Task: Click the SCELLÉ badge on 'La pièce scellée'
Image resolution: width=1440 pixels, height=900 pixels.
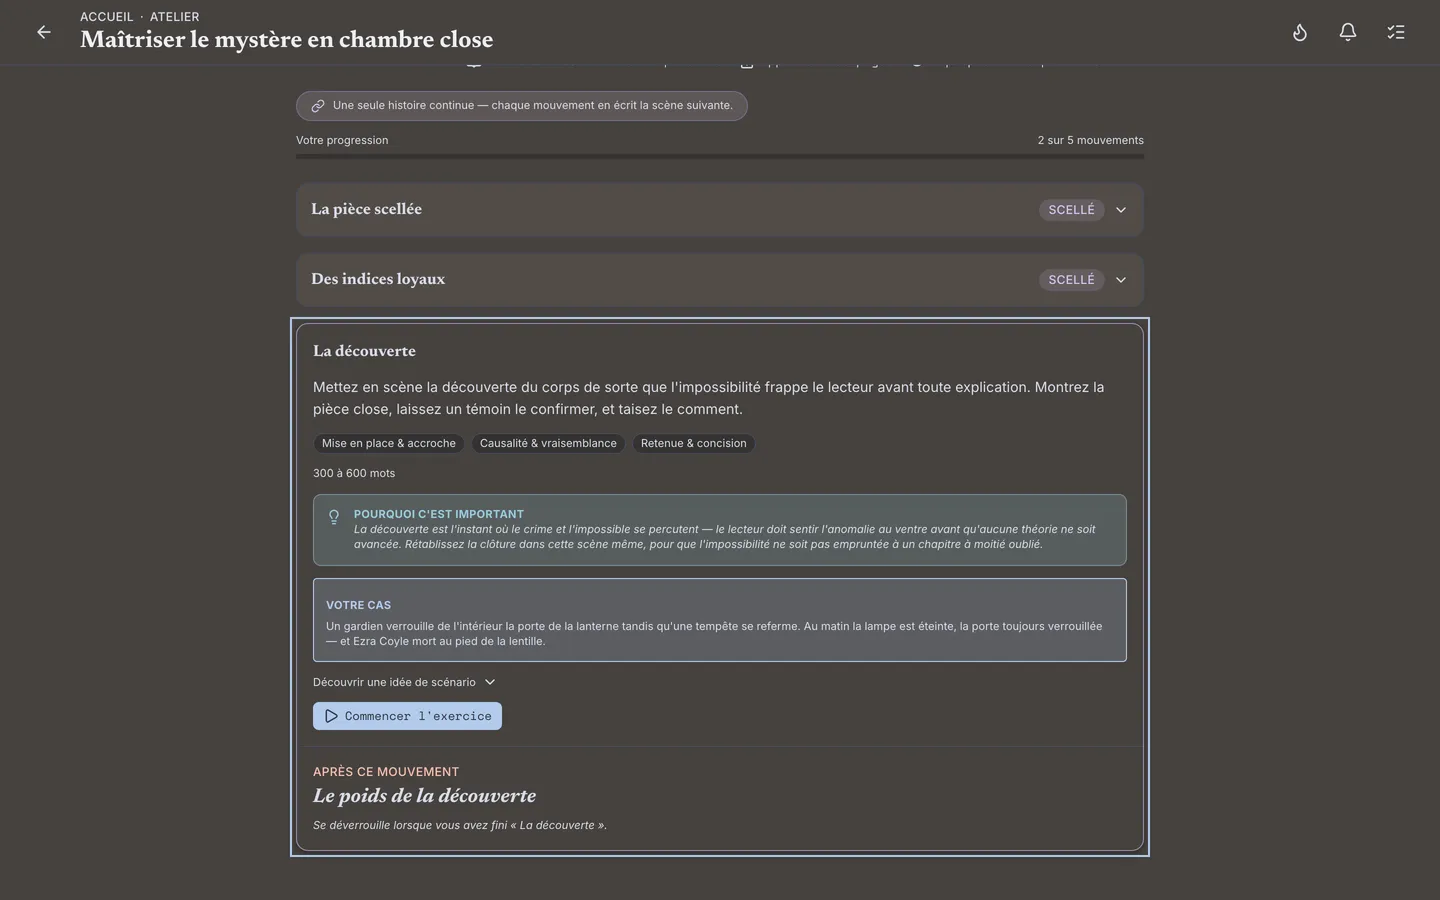Action: [x=1071, y=210]
